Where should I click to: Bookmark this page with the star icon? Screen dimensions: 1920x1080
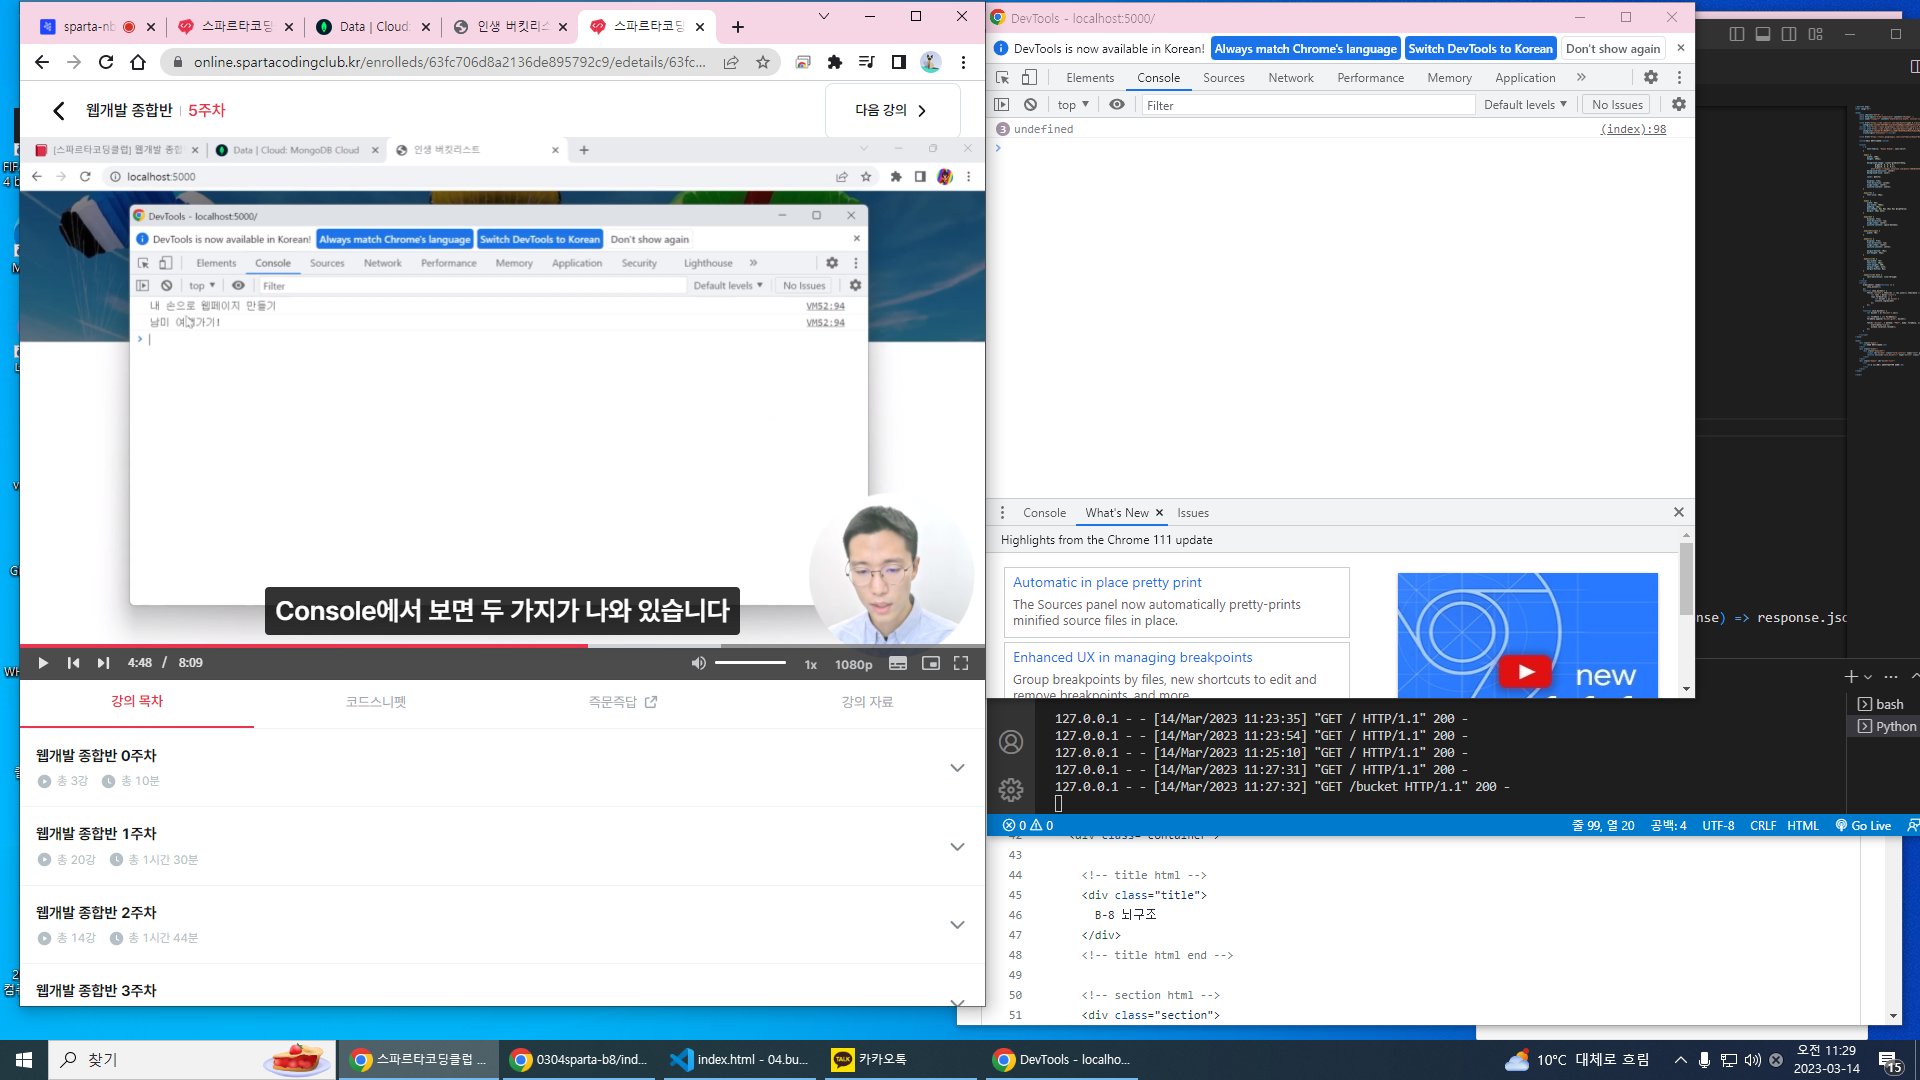(x=763, y=62)
